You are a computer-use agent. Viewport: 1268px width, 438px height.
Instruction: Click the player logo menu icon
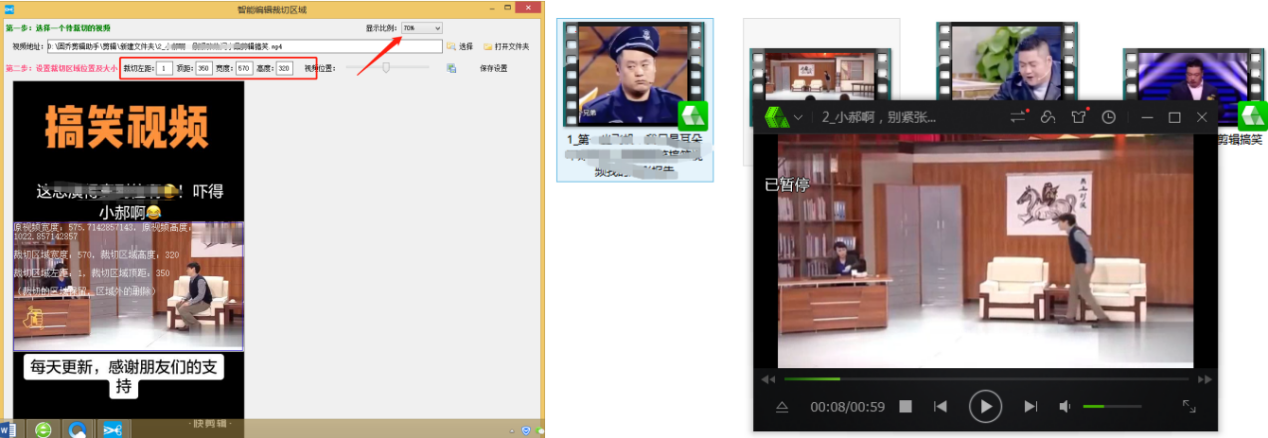776,117
